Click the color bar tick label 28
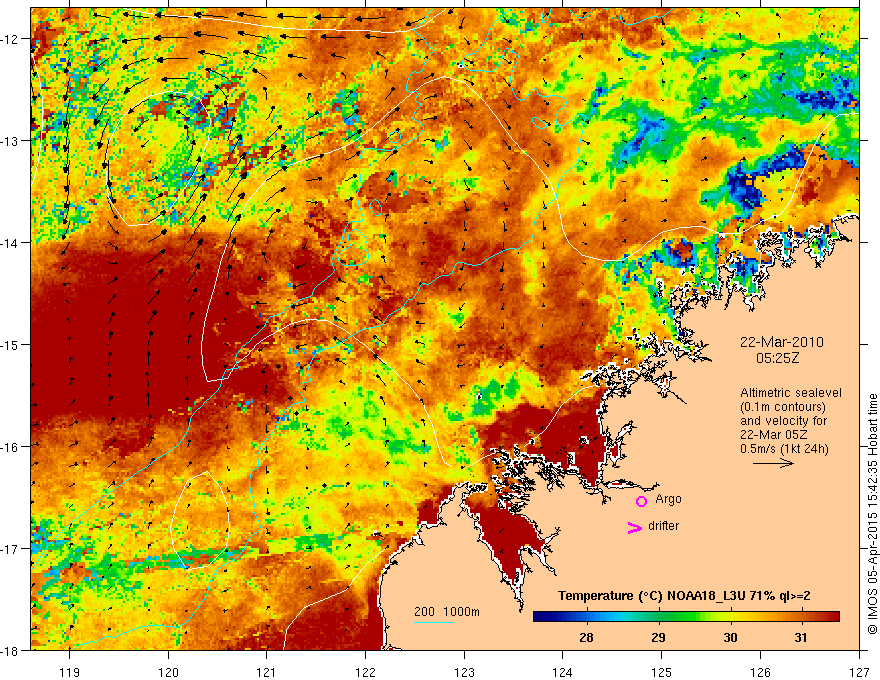 tap(586, 638)
